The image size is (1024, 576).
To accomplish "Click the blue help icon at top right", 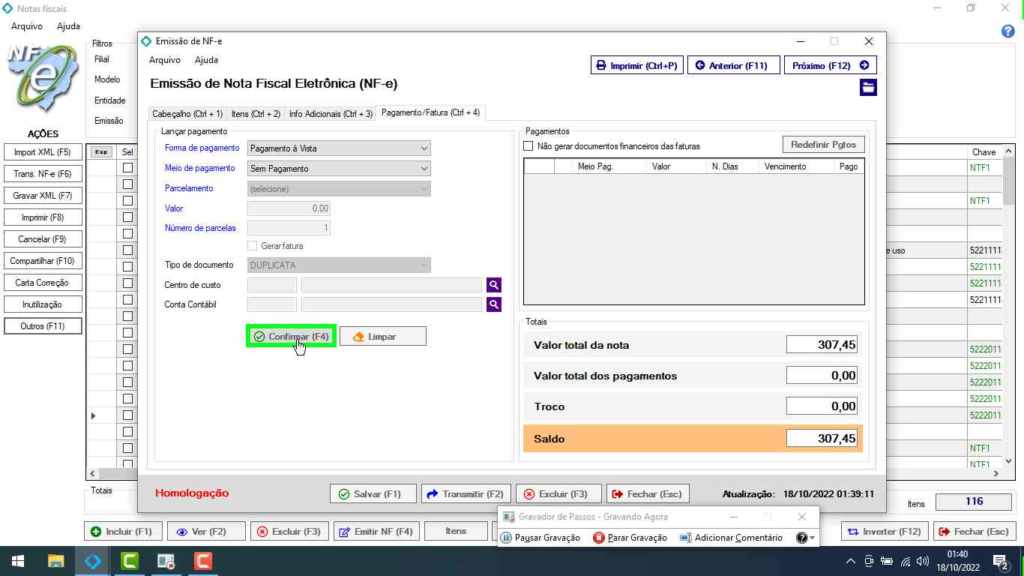I will pyautogui.click(x=1008, y=31).
